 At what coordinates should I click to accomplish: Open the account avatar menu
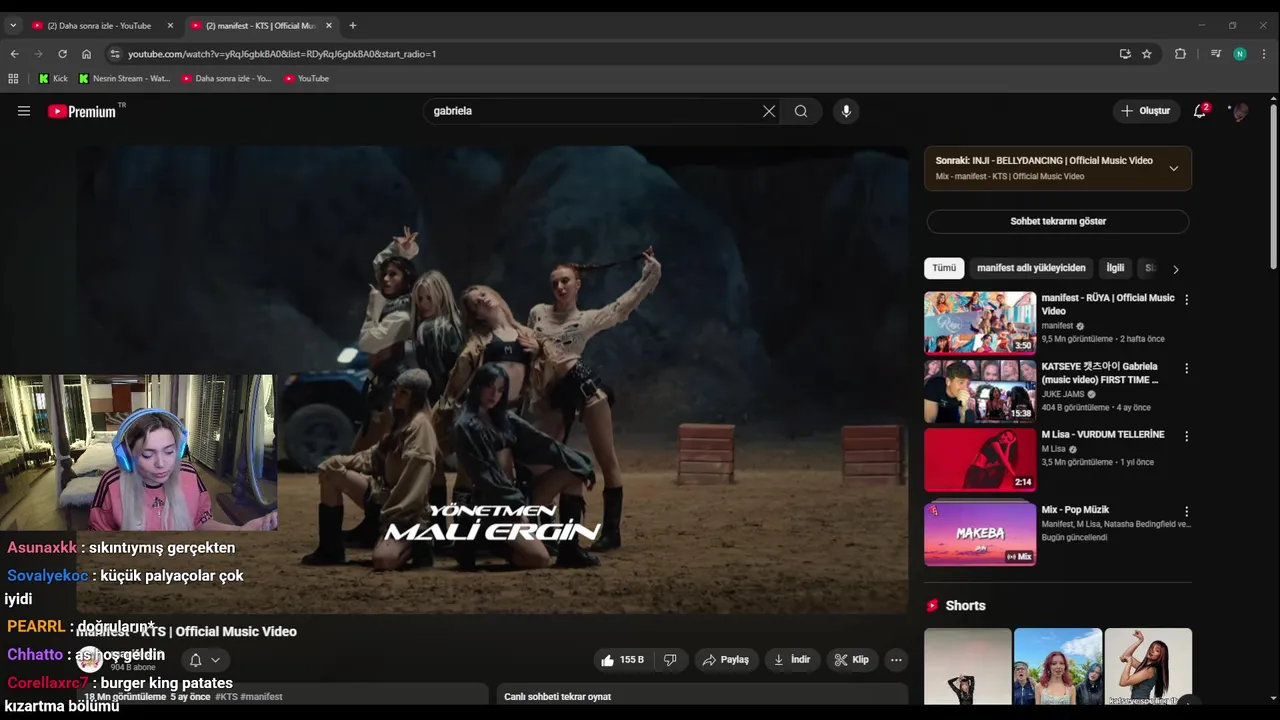(x=1239, y=111)
